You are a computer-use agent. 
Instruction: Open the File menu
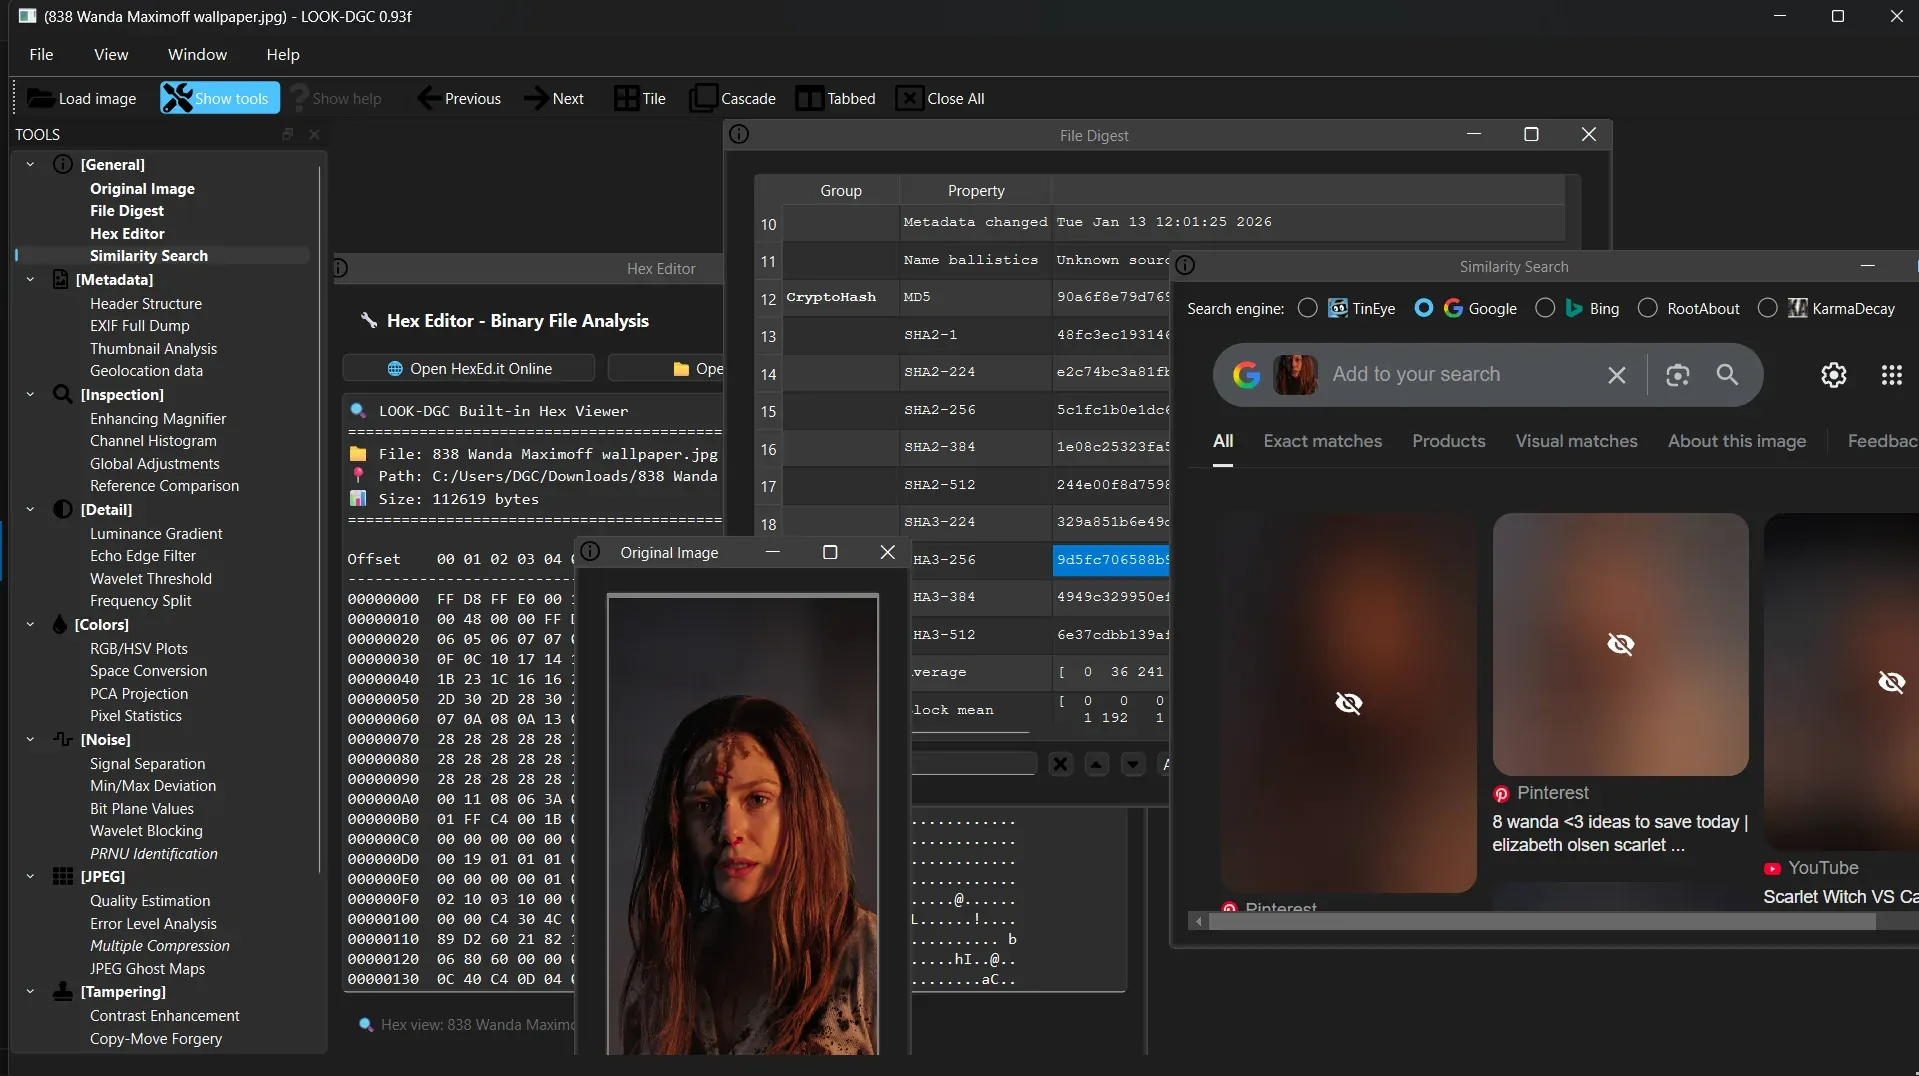41,54
